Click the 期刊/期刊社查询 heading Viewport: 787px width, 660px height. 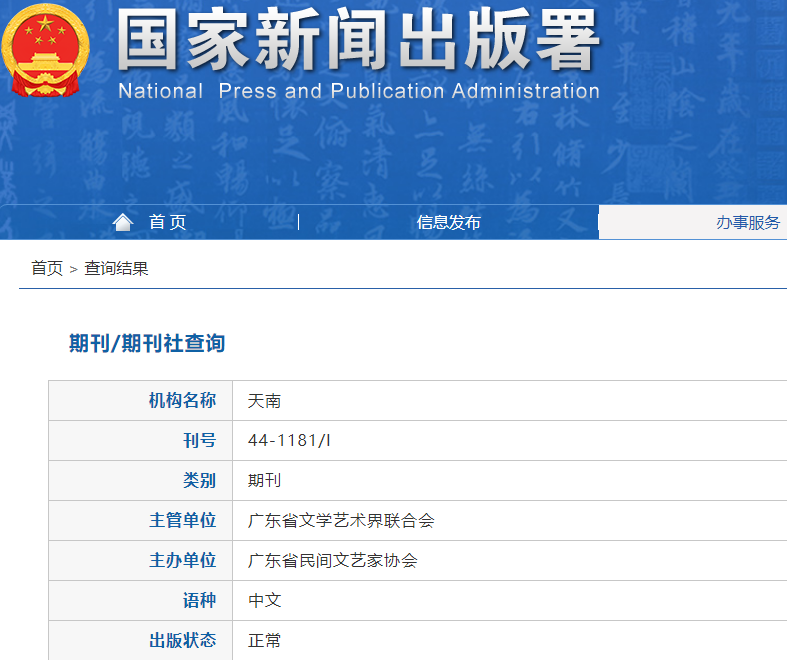tap(147, 343)
